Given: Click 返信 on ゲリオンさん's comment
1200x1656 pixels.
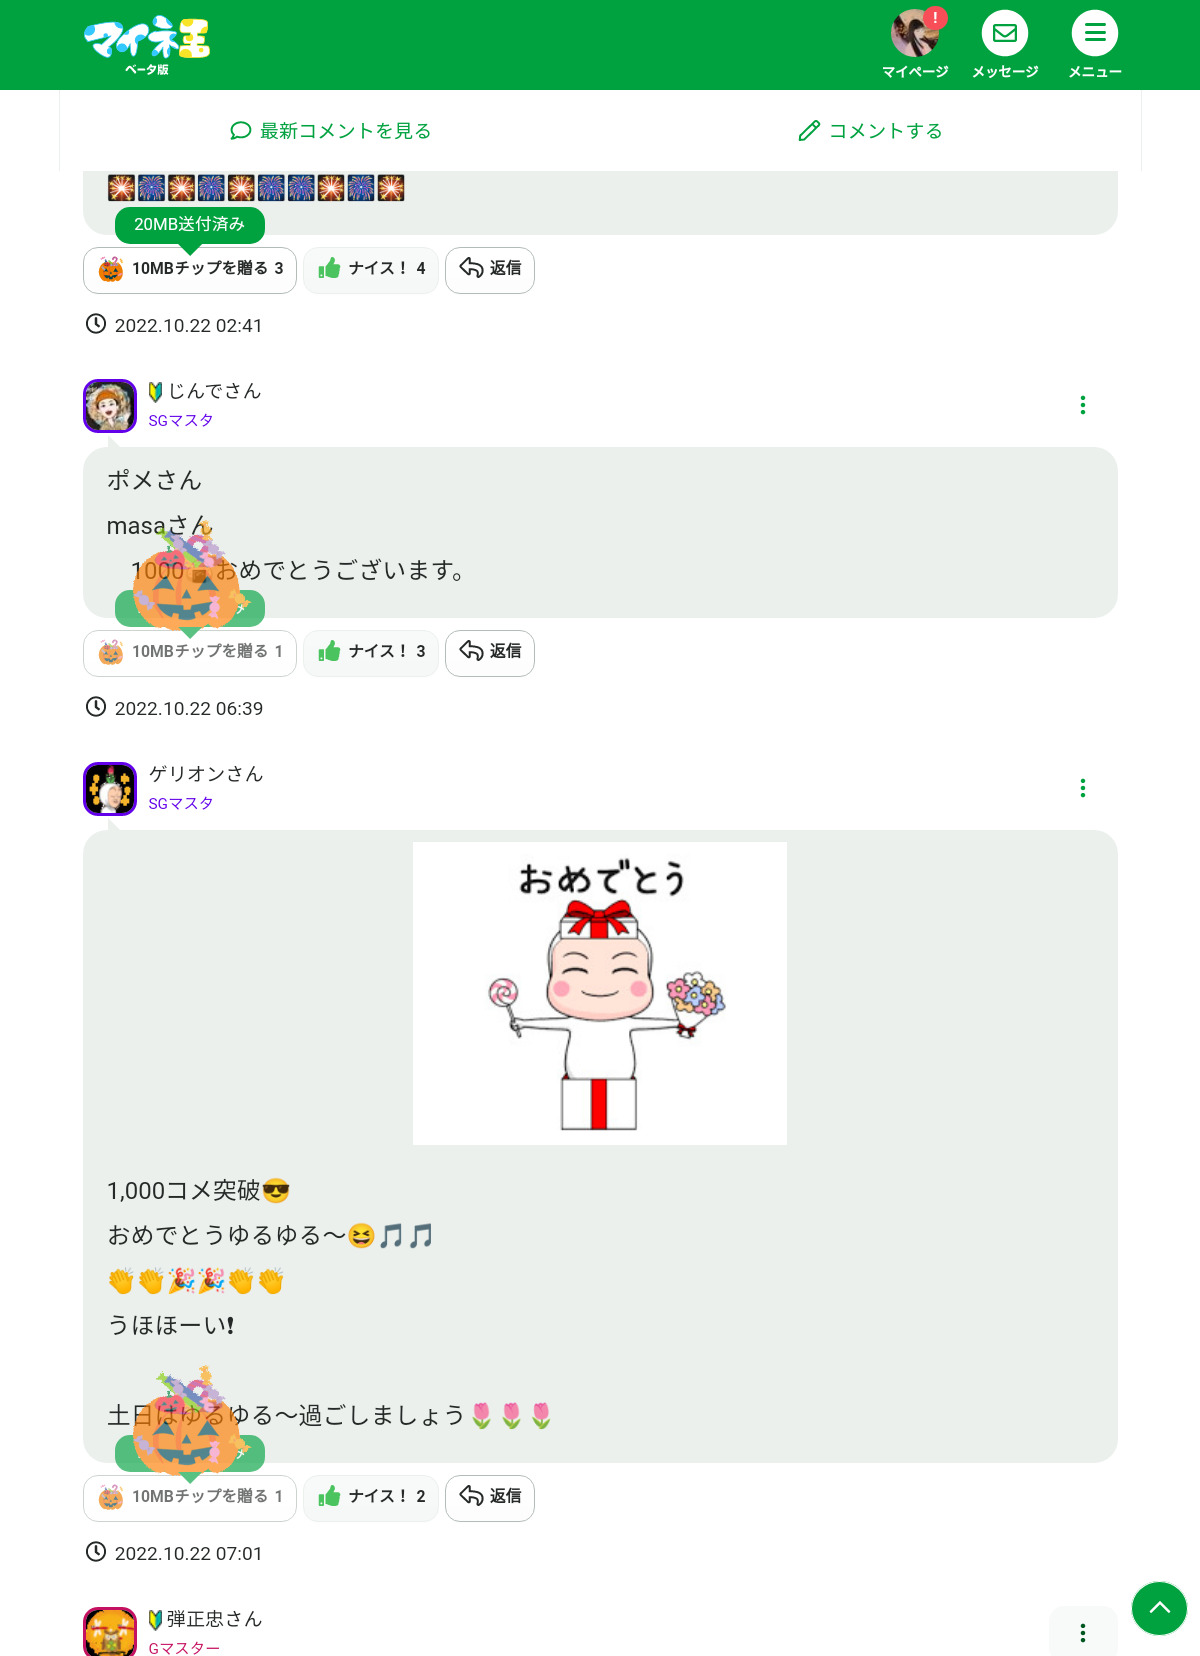Looking at the screenshot, I should pyautogui.click(x=490, y=1497).
